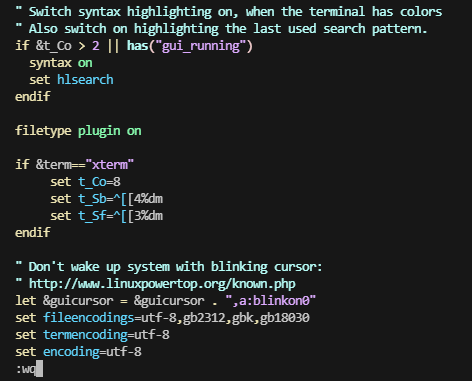
Task: Click the 'filetype plugin on' line
Action: click(x=78, y=131)
